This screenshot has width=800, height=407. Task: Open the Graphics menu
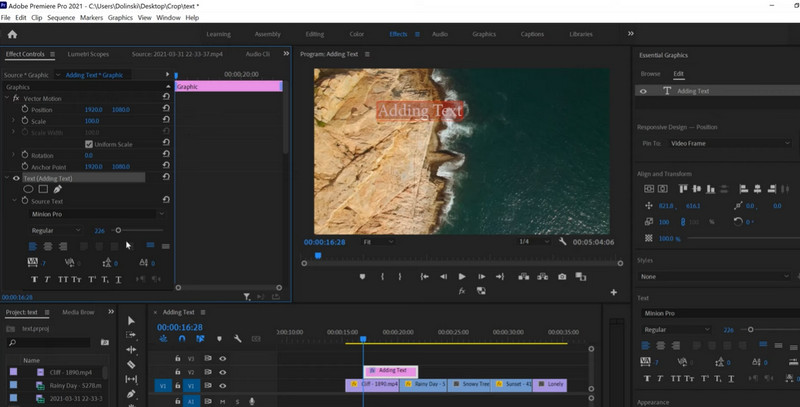pyautogui.click(x=120, y=17)
